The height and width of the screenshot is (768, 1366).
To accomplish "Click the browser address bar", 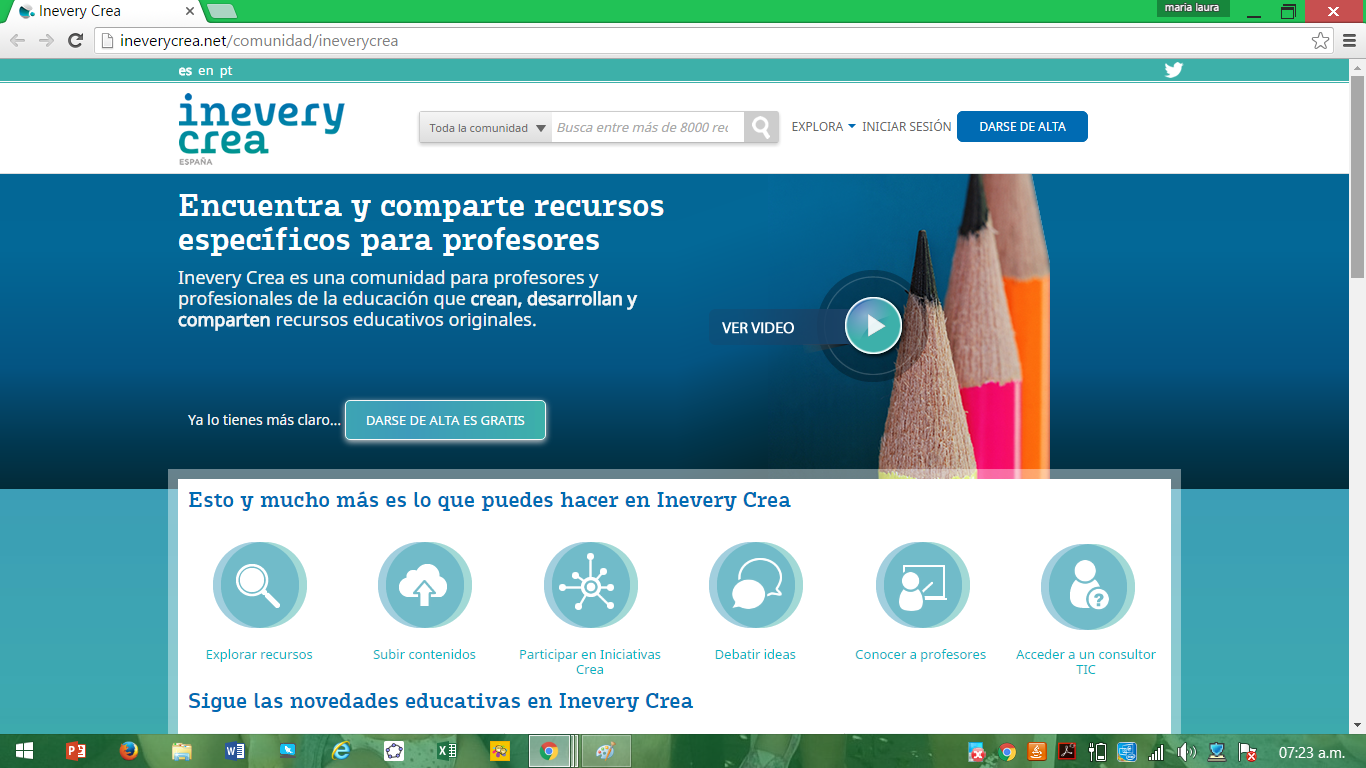I will (702, 41).
